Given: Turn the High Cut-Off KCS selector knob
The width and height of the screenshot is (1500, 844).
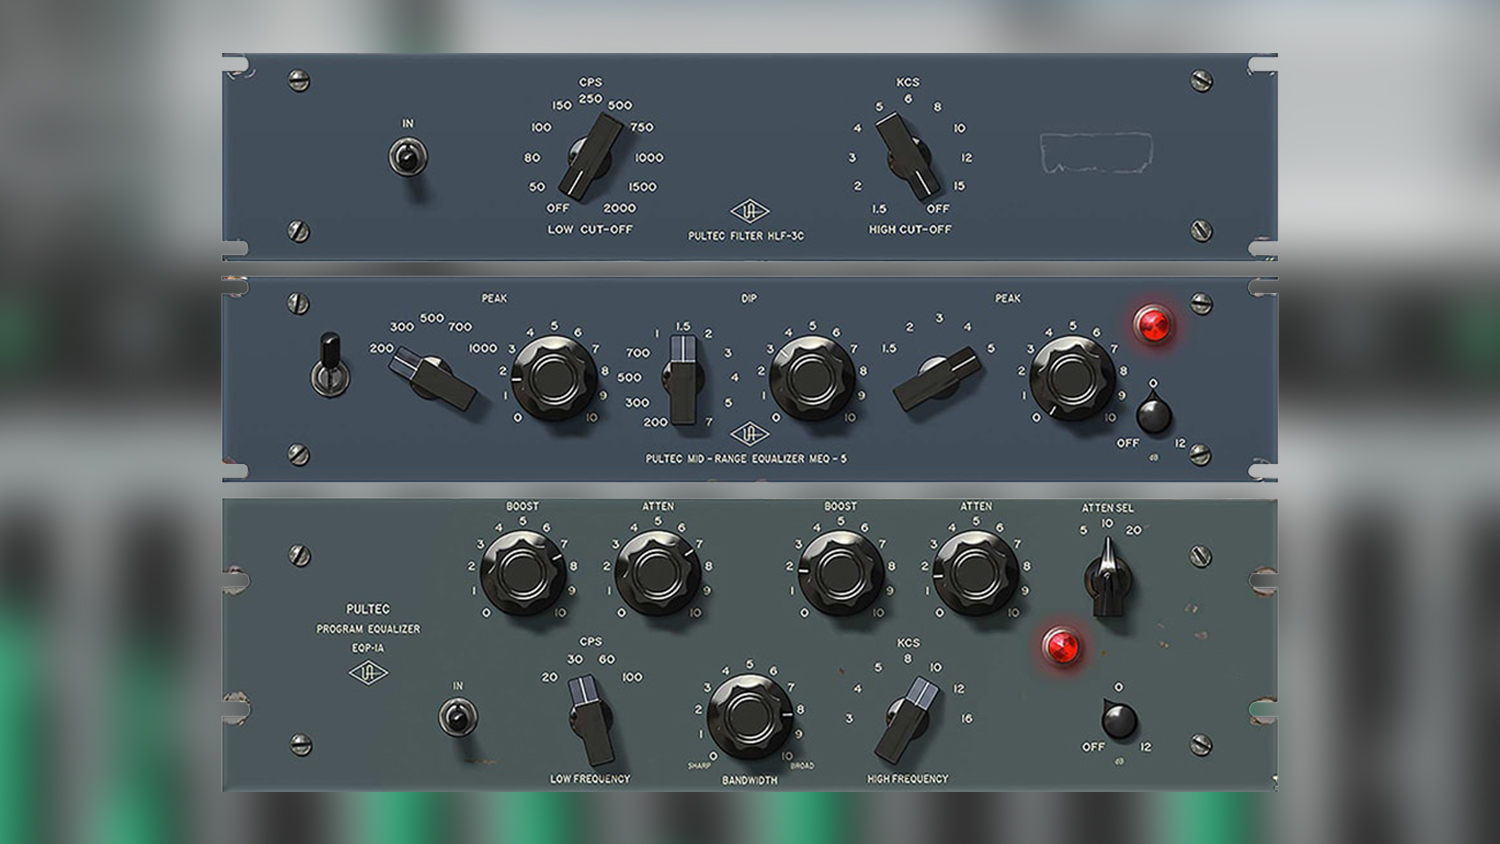Looking at the screenshot, I should [x=908, y=155].
